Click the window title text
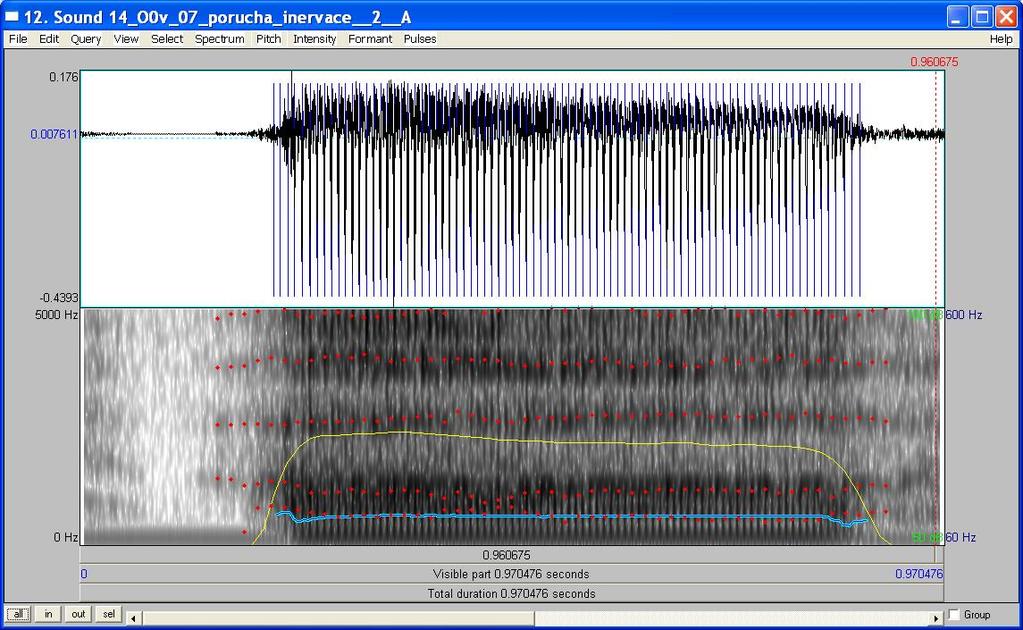 coord(217,17)
